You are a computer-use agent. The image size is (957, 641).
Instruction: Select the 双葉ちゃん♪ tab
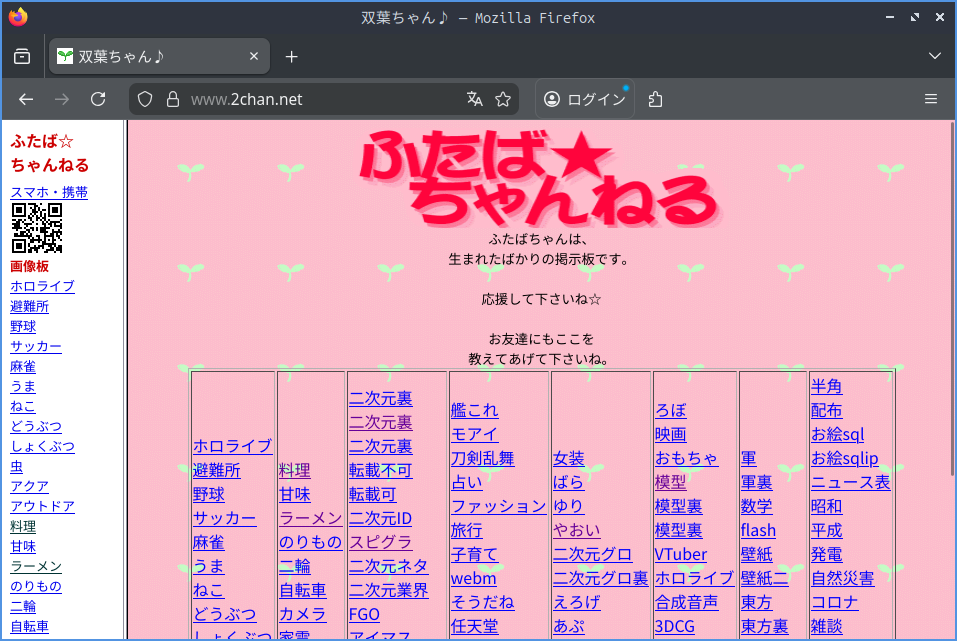click(x=150, y=57)
